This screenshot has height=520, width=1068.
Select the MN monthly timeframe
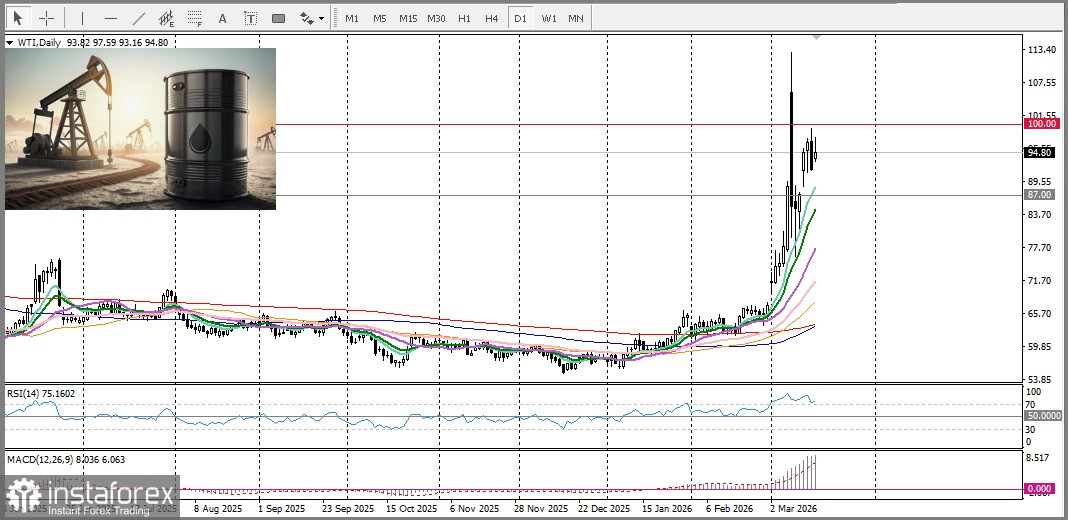(576, 18)
